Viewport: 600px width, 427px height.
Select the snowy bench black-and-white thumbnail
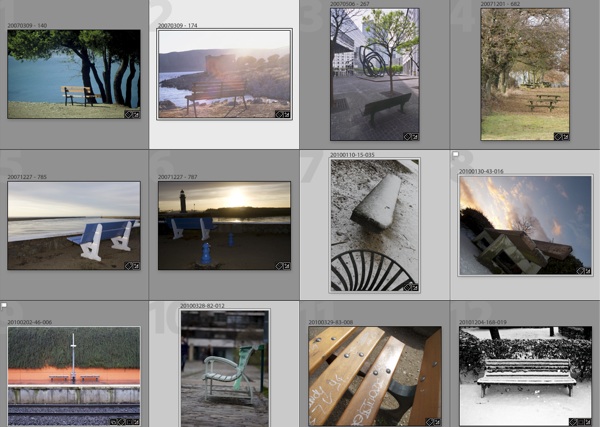pos(525,375)
